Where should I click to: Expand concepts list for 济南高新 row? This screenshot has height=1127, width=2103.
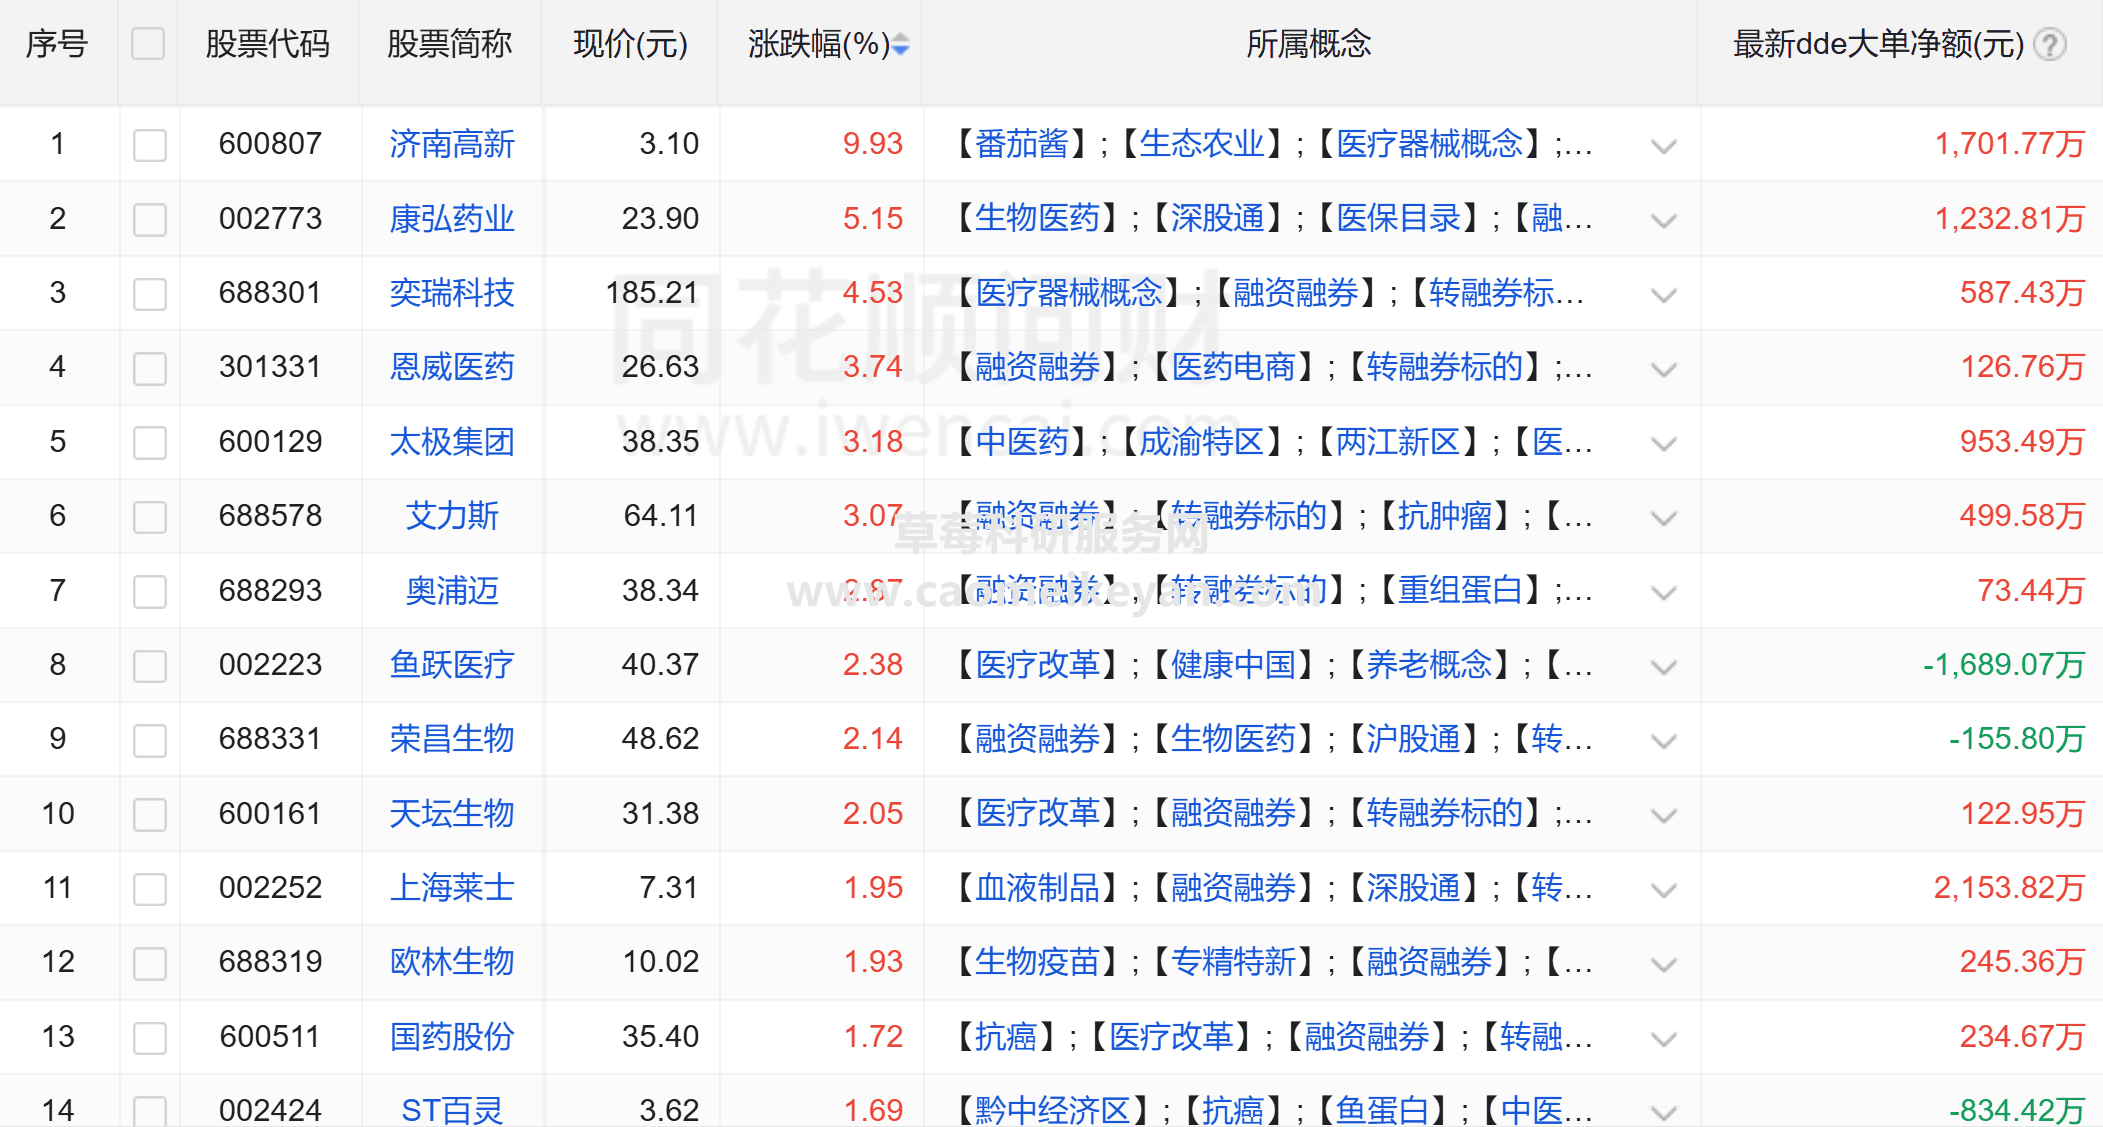pos(1664,147)
